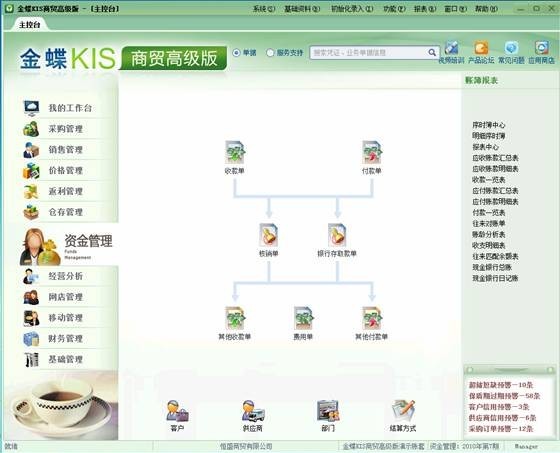Image resolution: width=560 pixels, height=453 pixels.
Task: Open the 系统(S) menu
Action: click(x=264, y=9)
